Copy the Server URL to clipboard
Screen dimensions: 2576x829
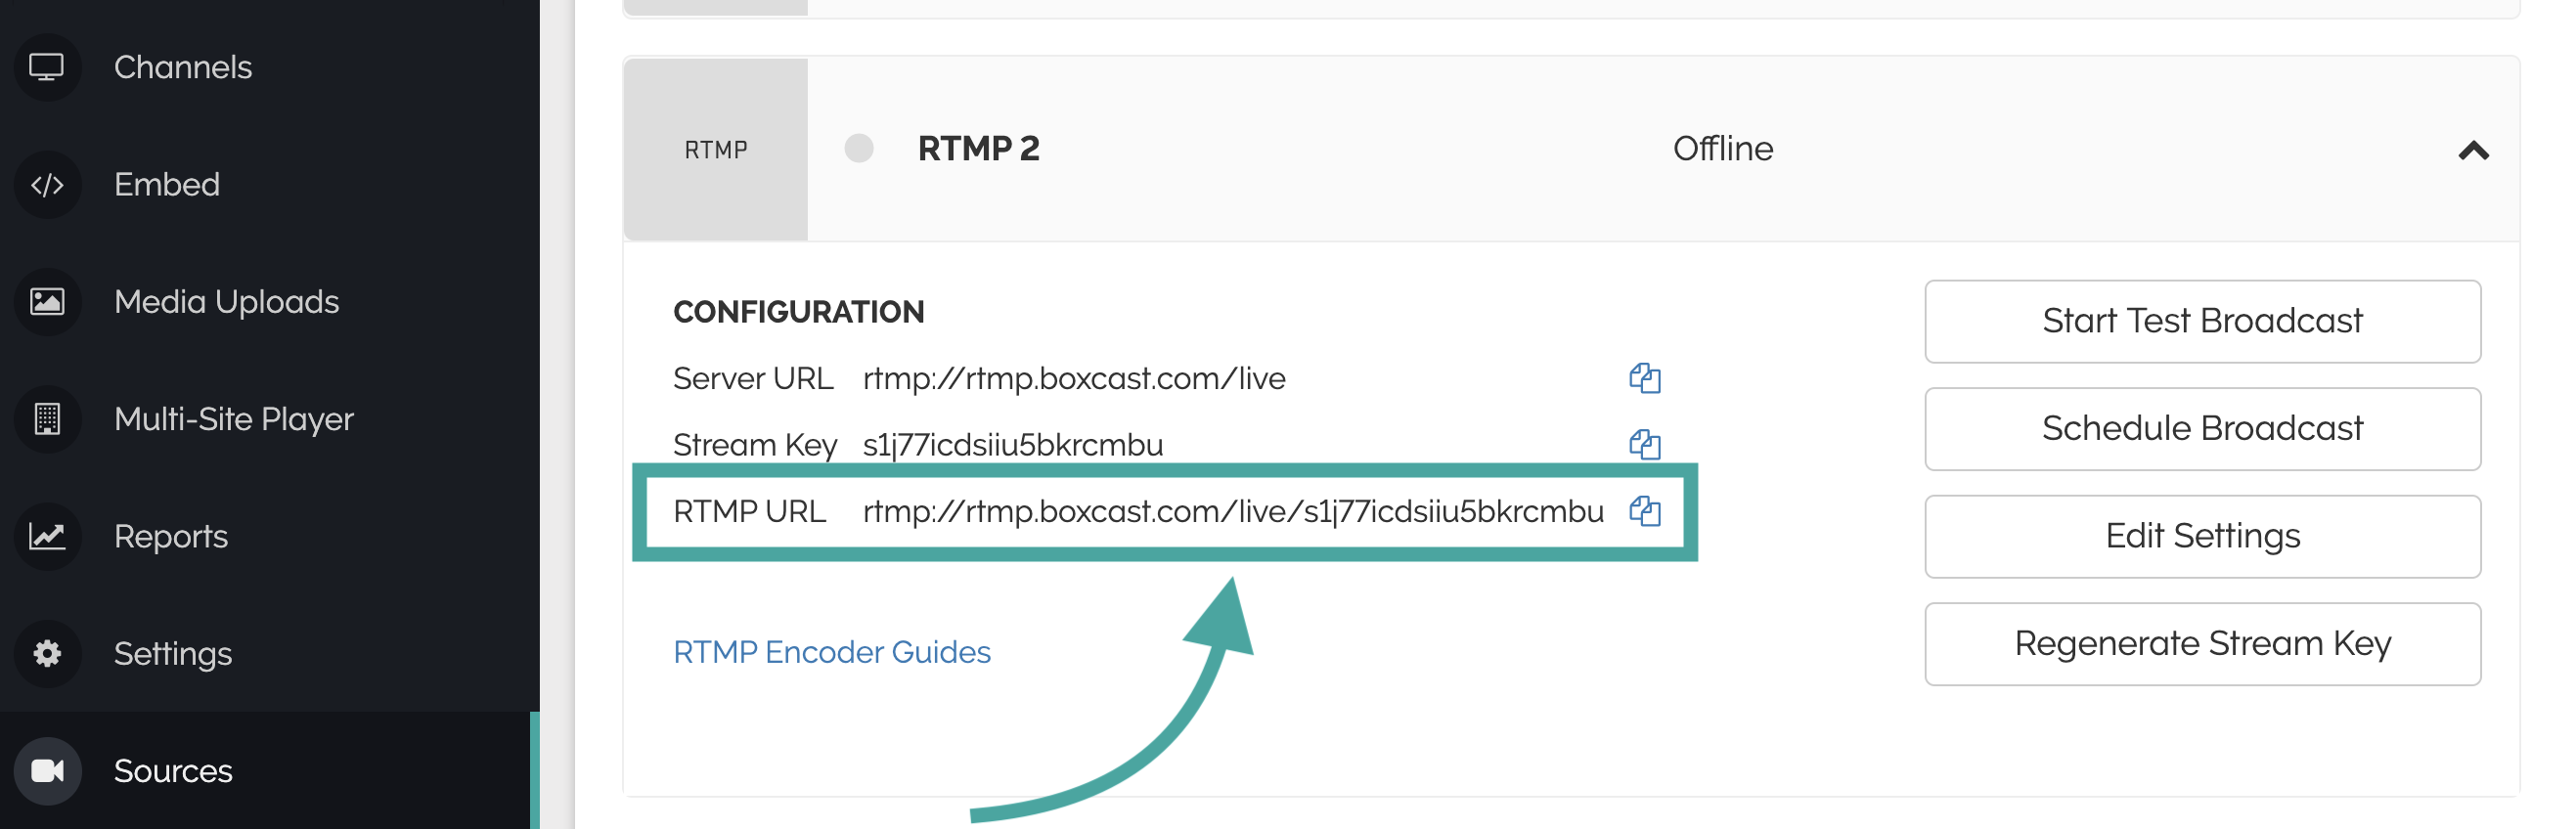[1644, 378]
